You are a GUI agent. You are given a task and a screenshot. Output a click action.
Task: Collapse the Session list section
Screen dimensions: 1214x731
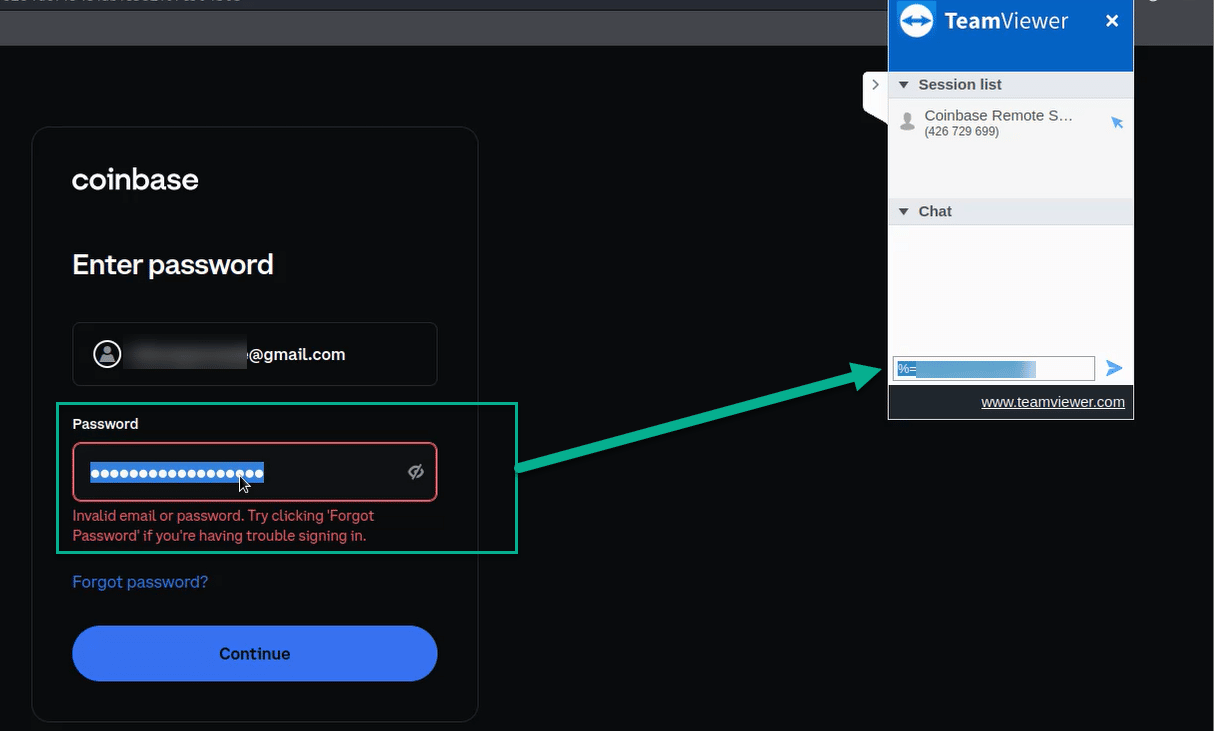pyautogui.click(x=904, y=85)
